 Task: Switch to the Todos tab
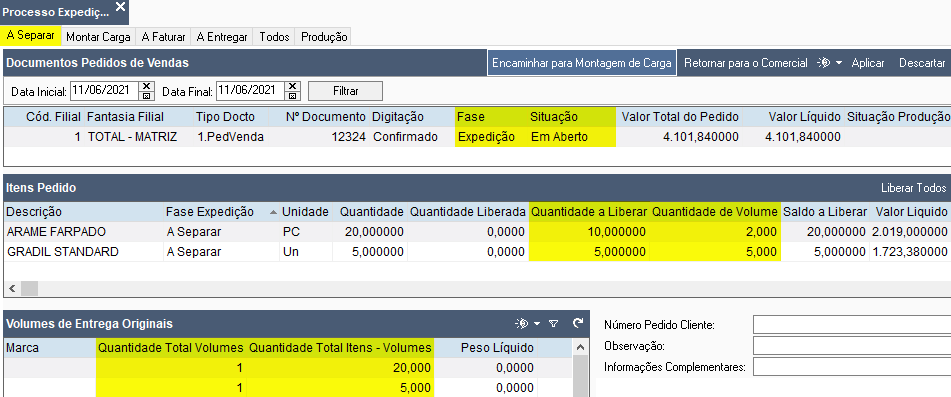coord(274,36)
